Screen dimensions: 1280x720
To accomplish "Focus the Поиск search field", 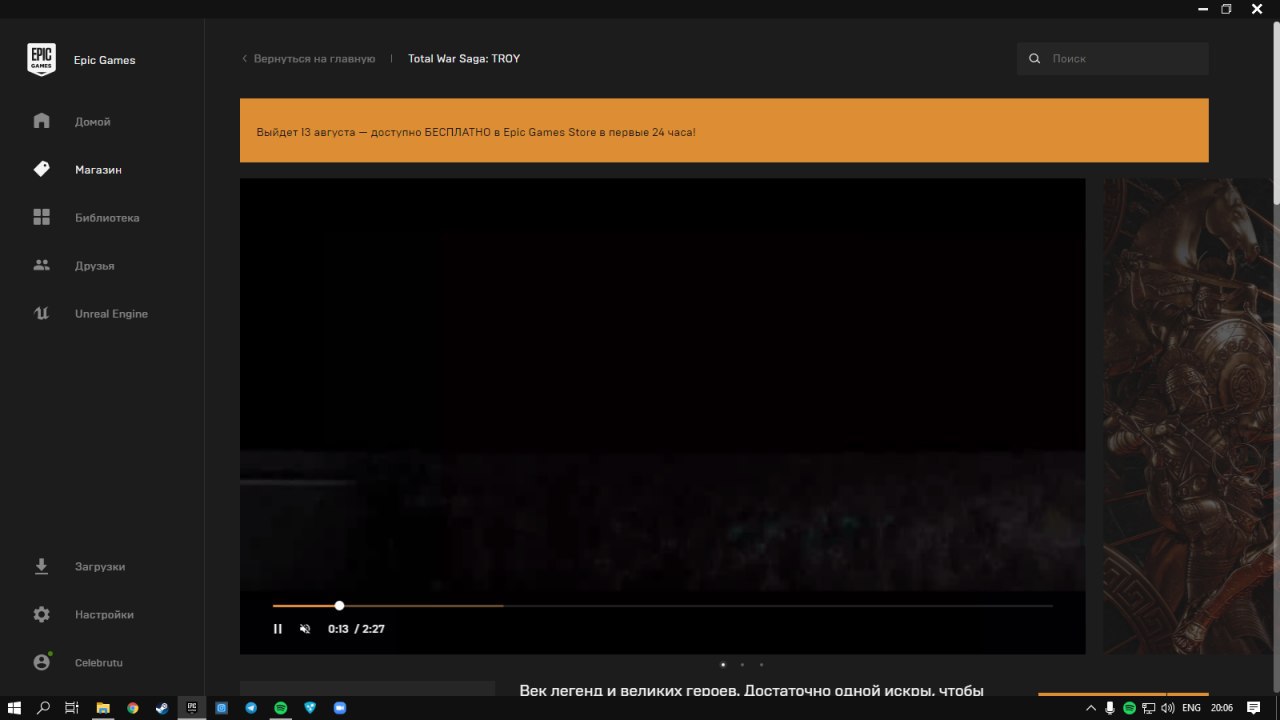I will 1113,59.
